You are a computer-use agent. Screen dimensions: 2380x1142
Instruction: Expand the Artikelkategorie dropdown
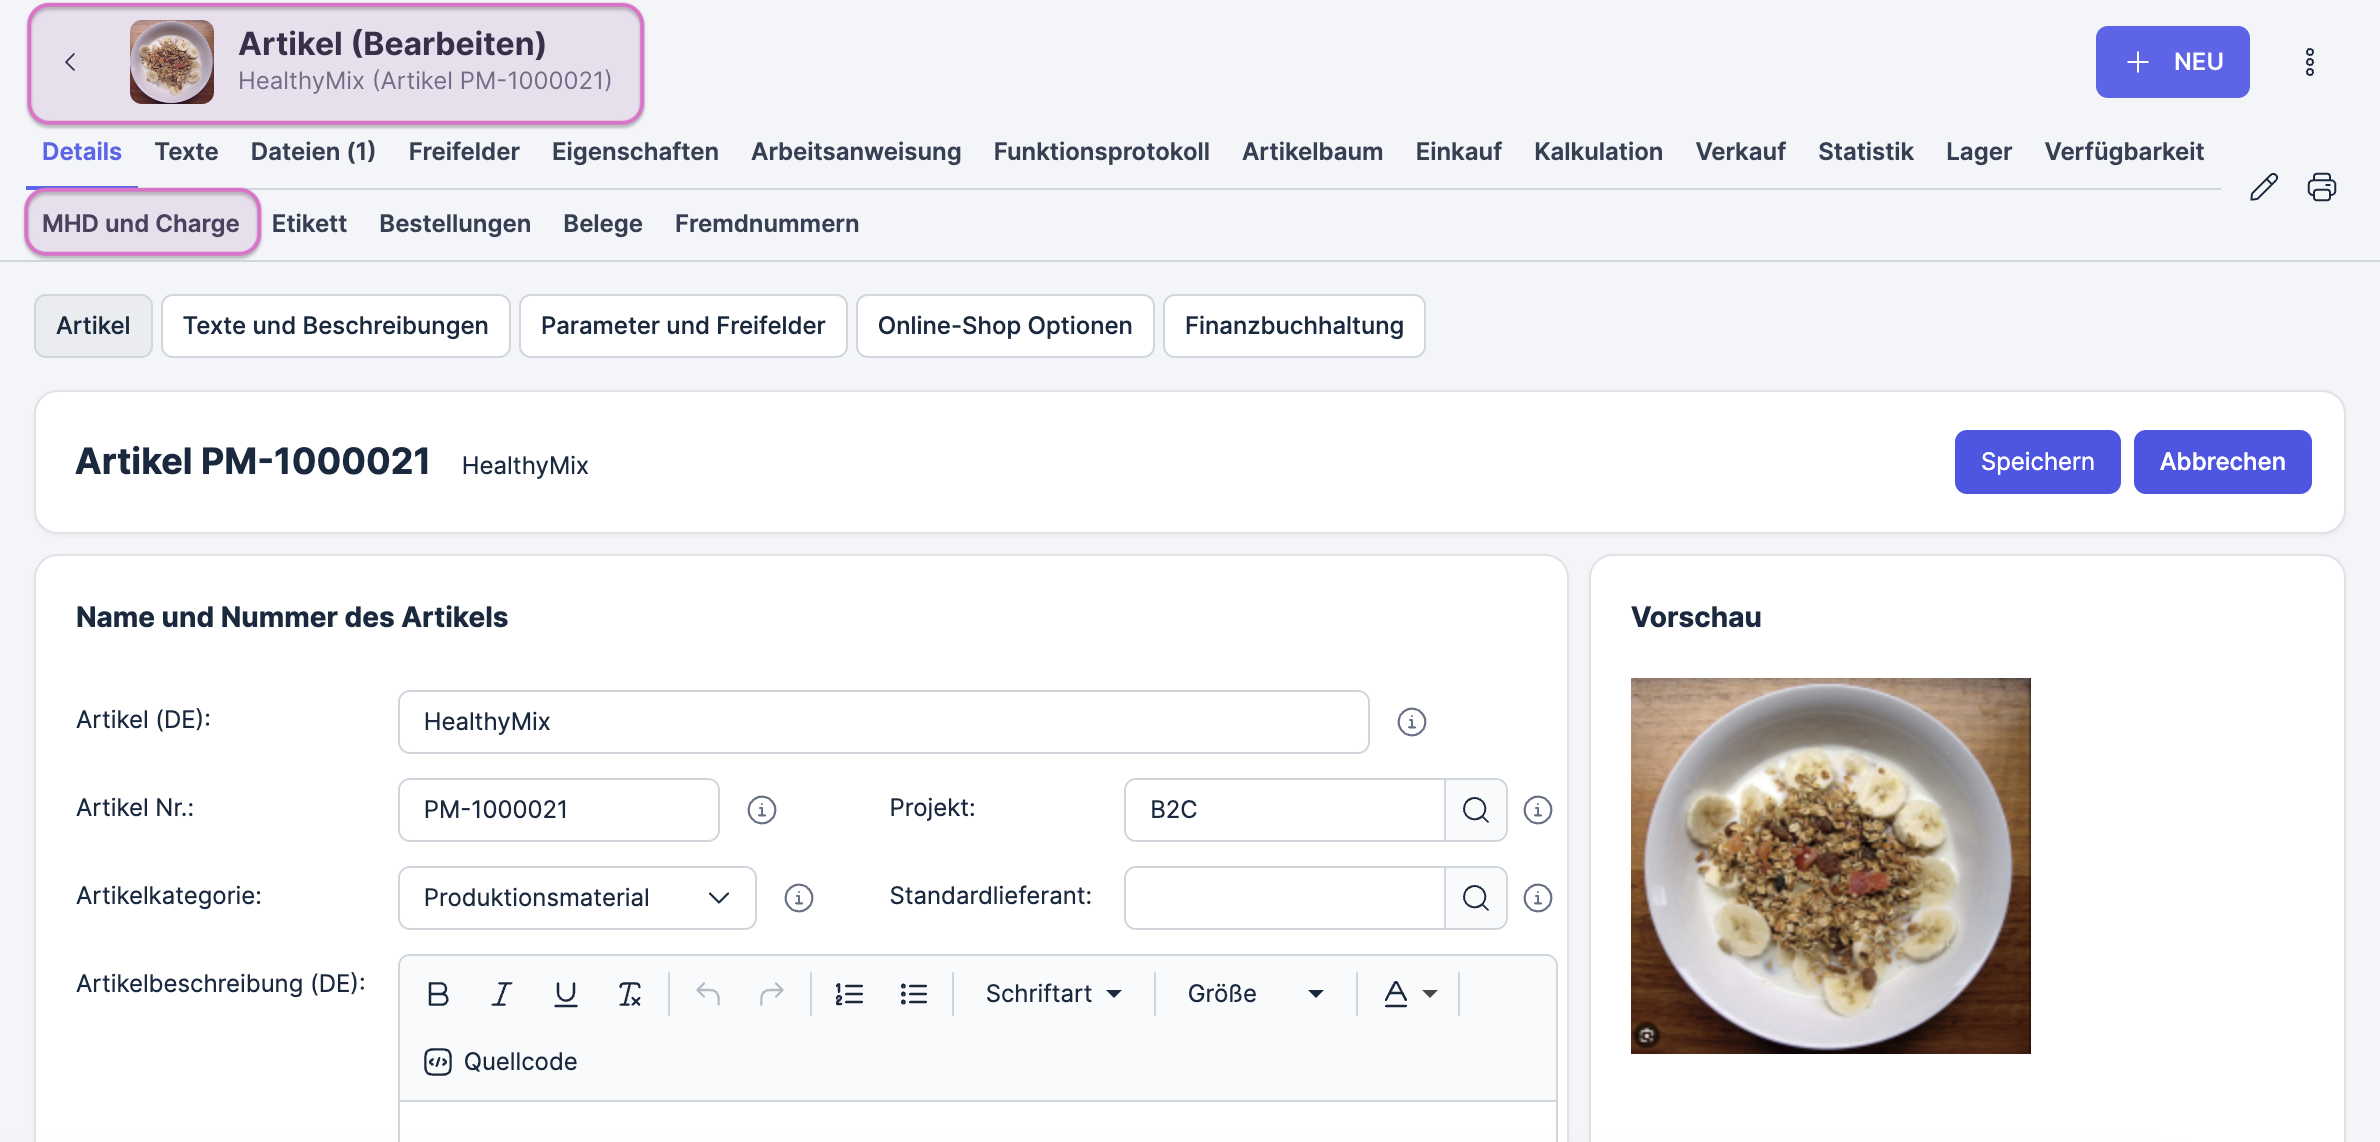[577, 898]
